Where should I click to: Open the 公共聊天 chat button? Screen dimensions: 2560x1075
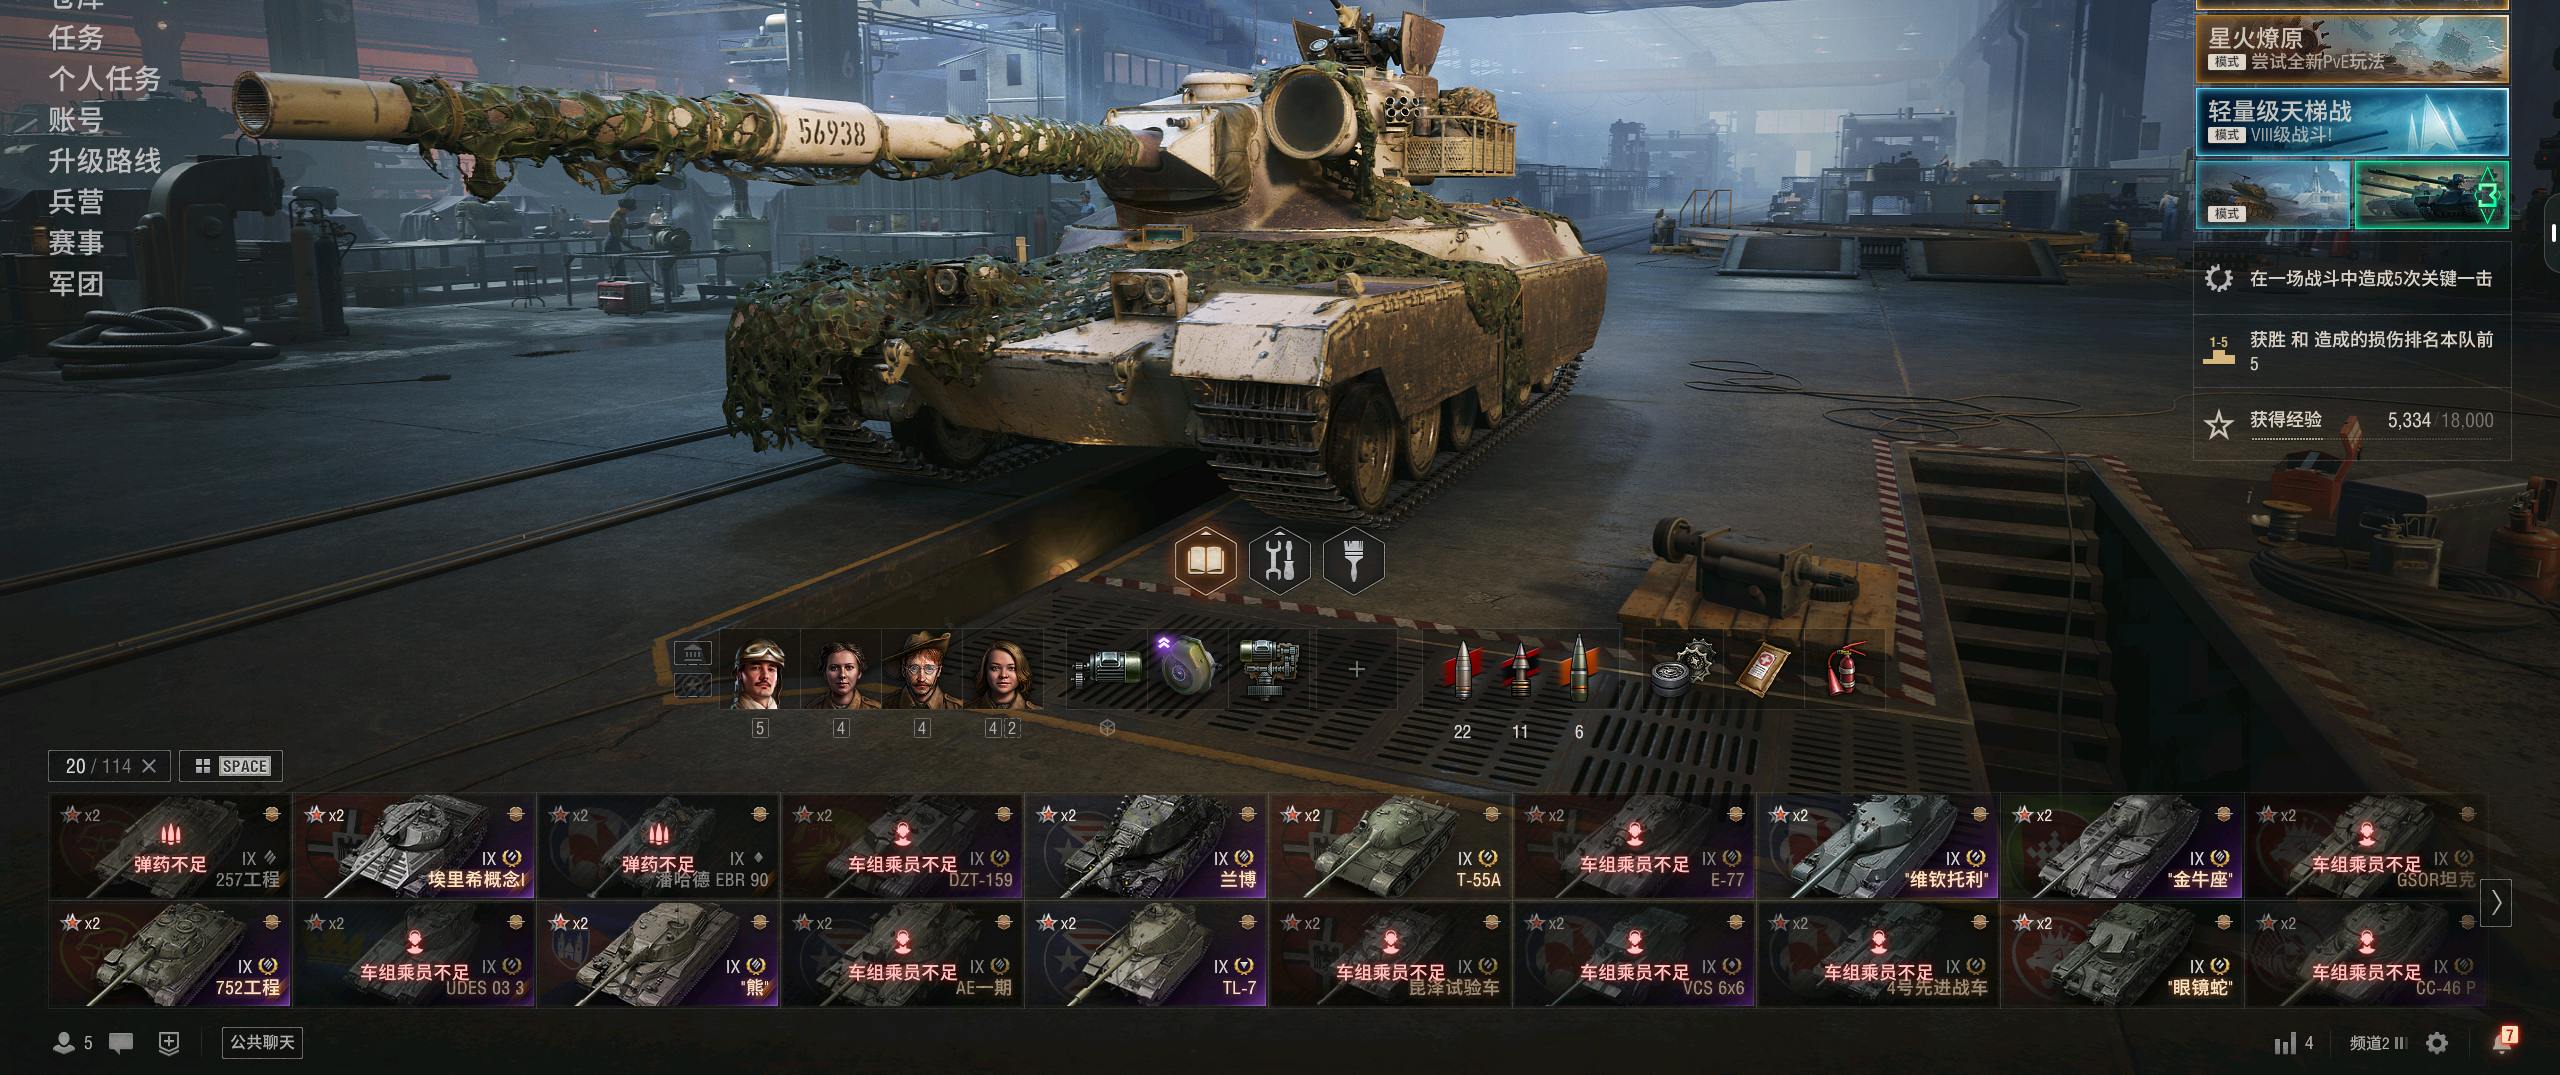[x=262, y=1043]
